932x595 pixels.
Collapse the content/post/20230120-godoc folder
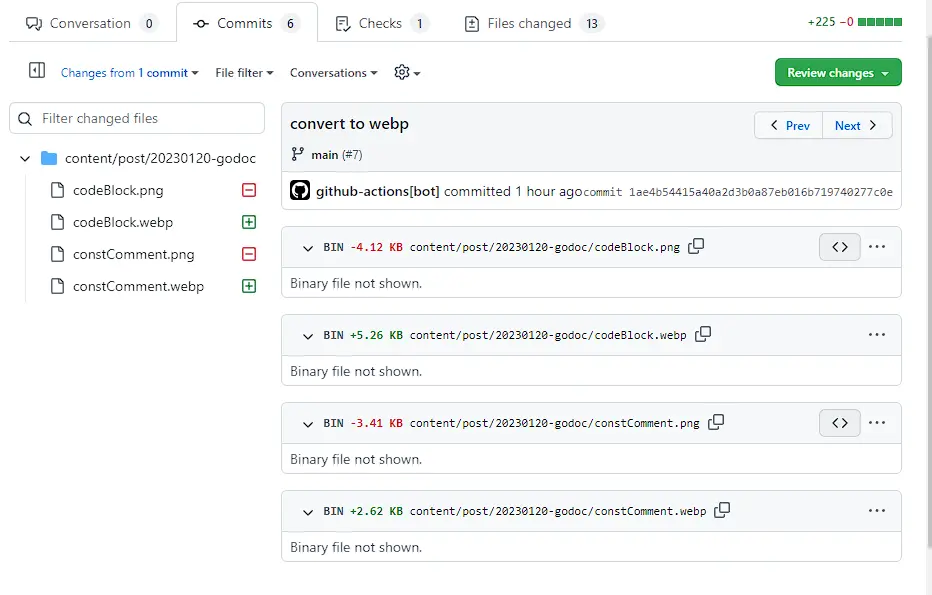25,158
